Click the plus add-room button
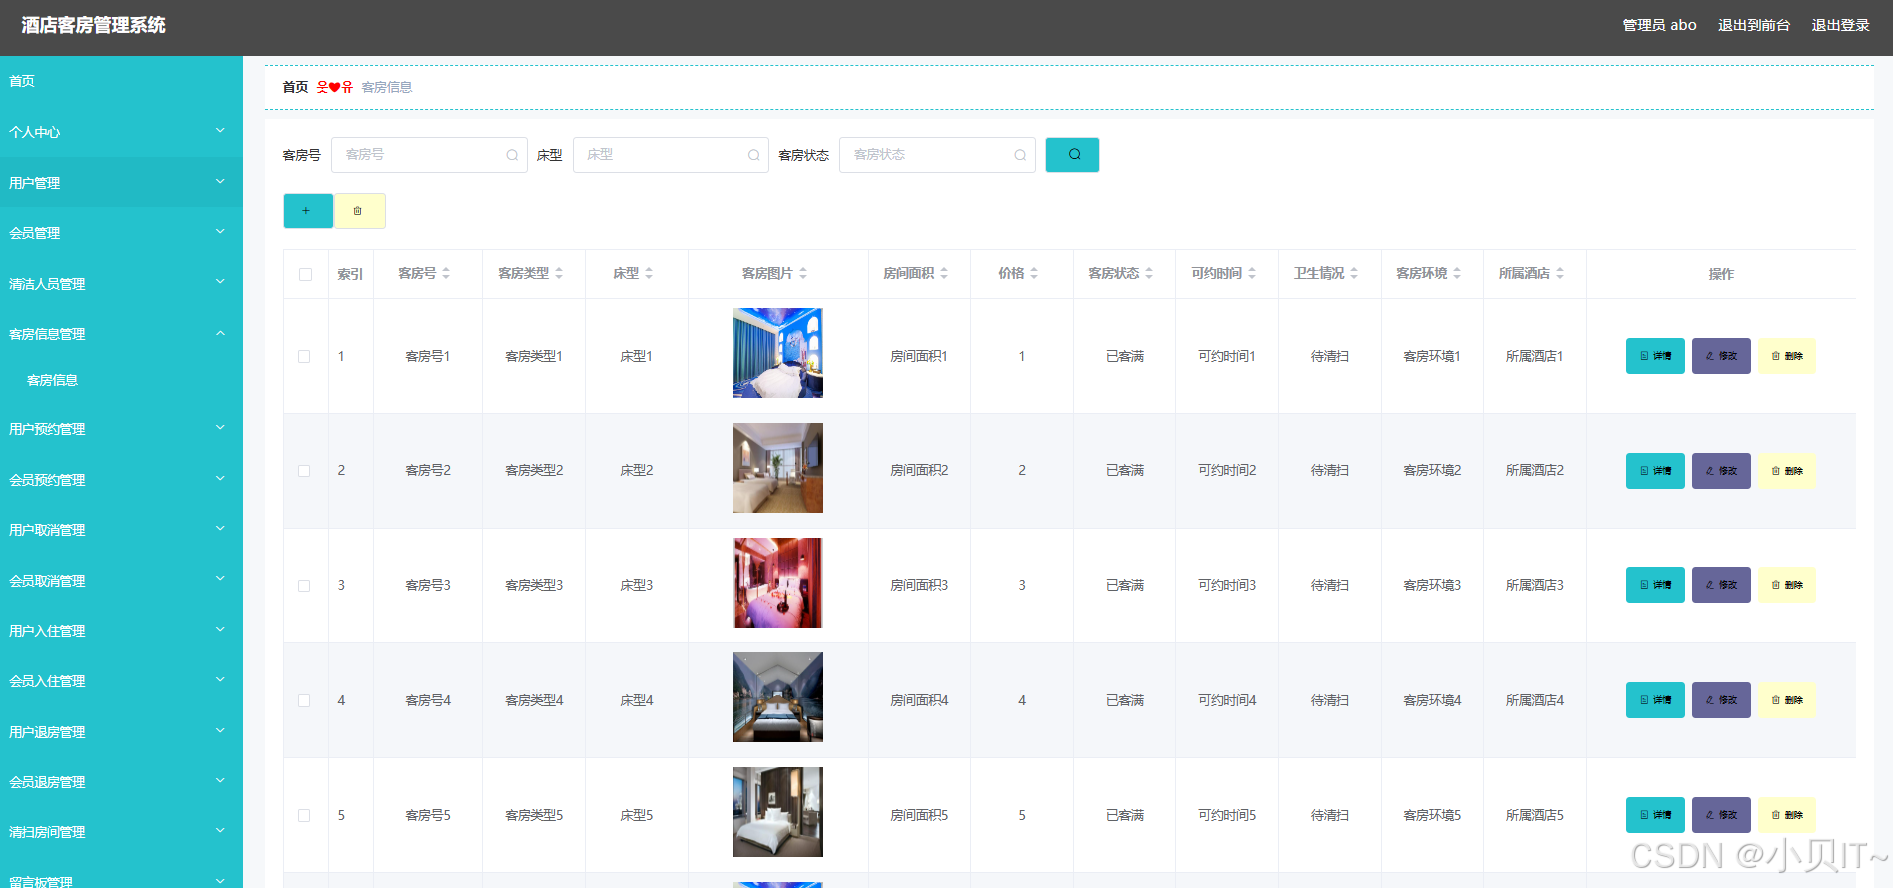1893x888 pixels. (x=308, y=211)
